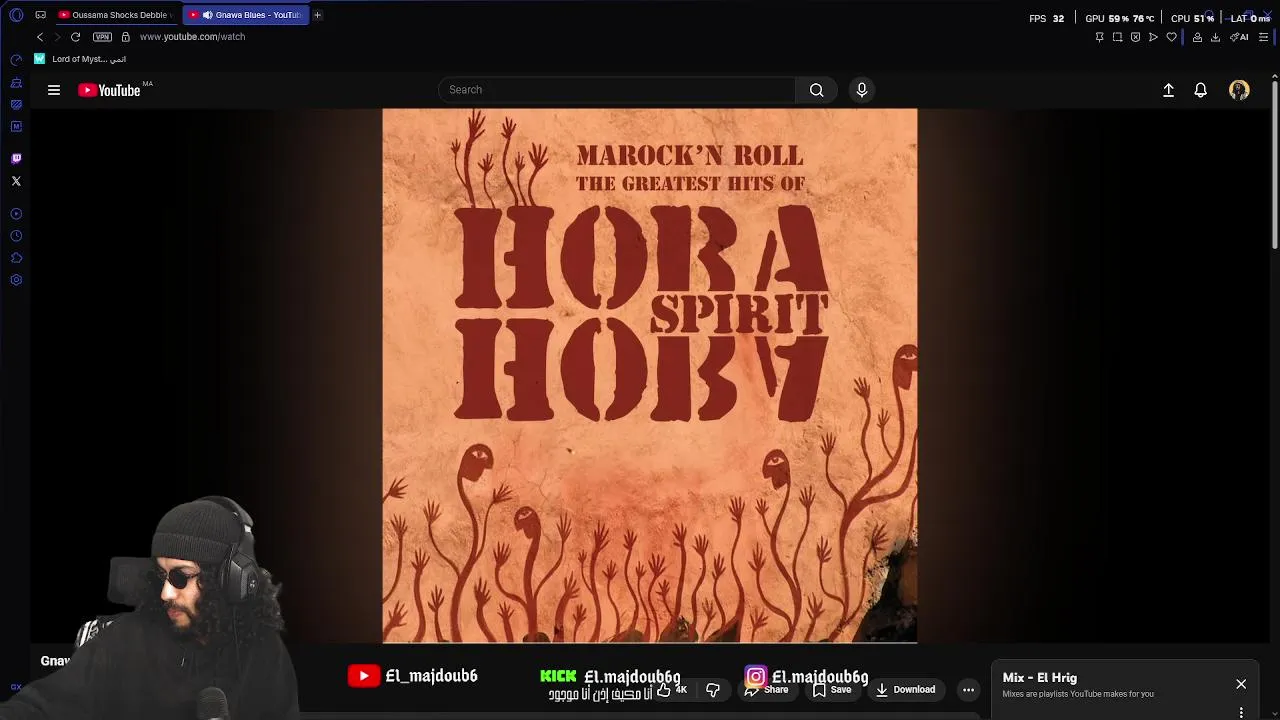1280x720 pixels.
Task: Save video to playlist
Action: (832, 690)
